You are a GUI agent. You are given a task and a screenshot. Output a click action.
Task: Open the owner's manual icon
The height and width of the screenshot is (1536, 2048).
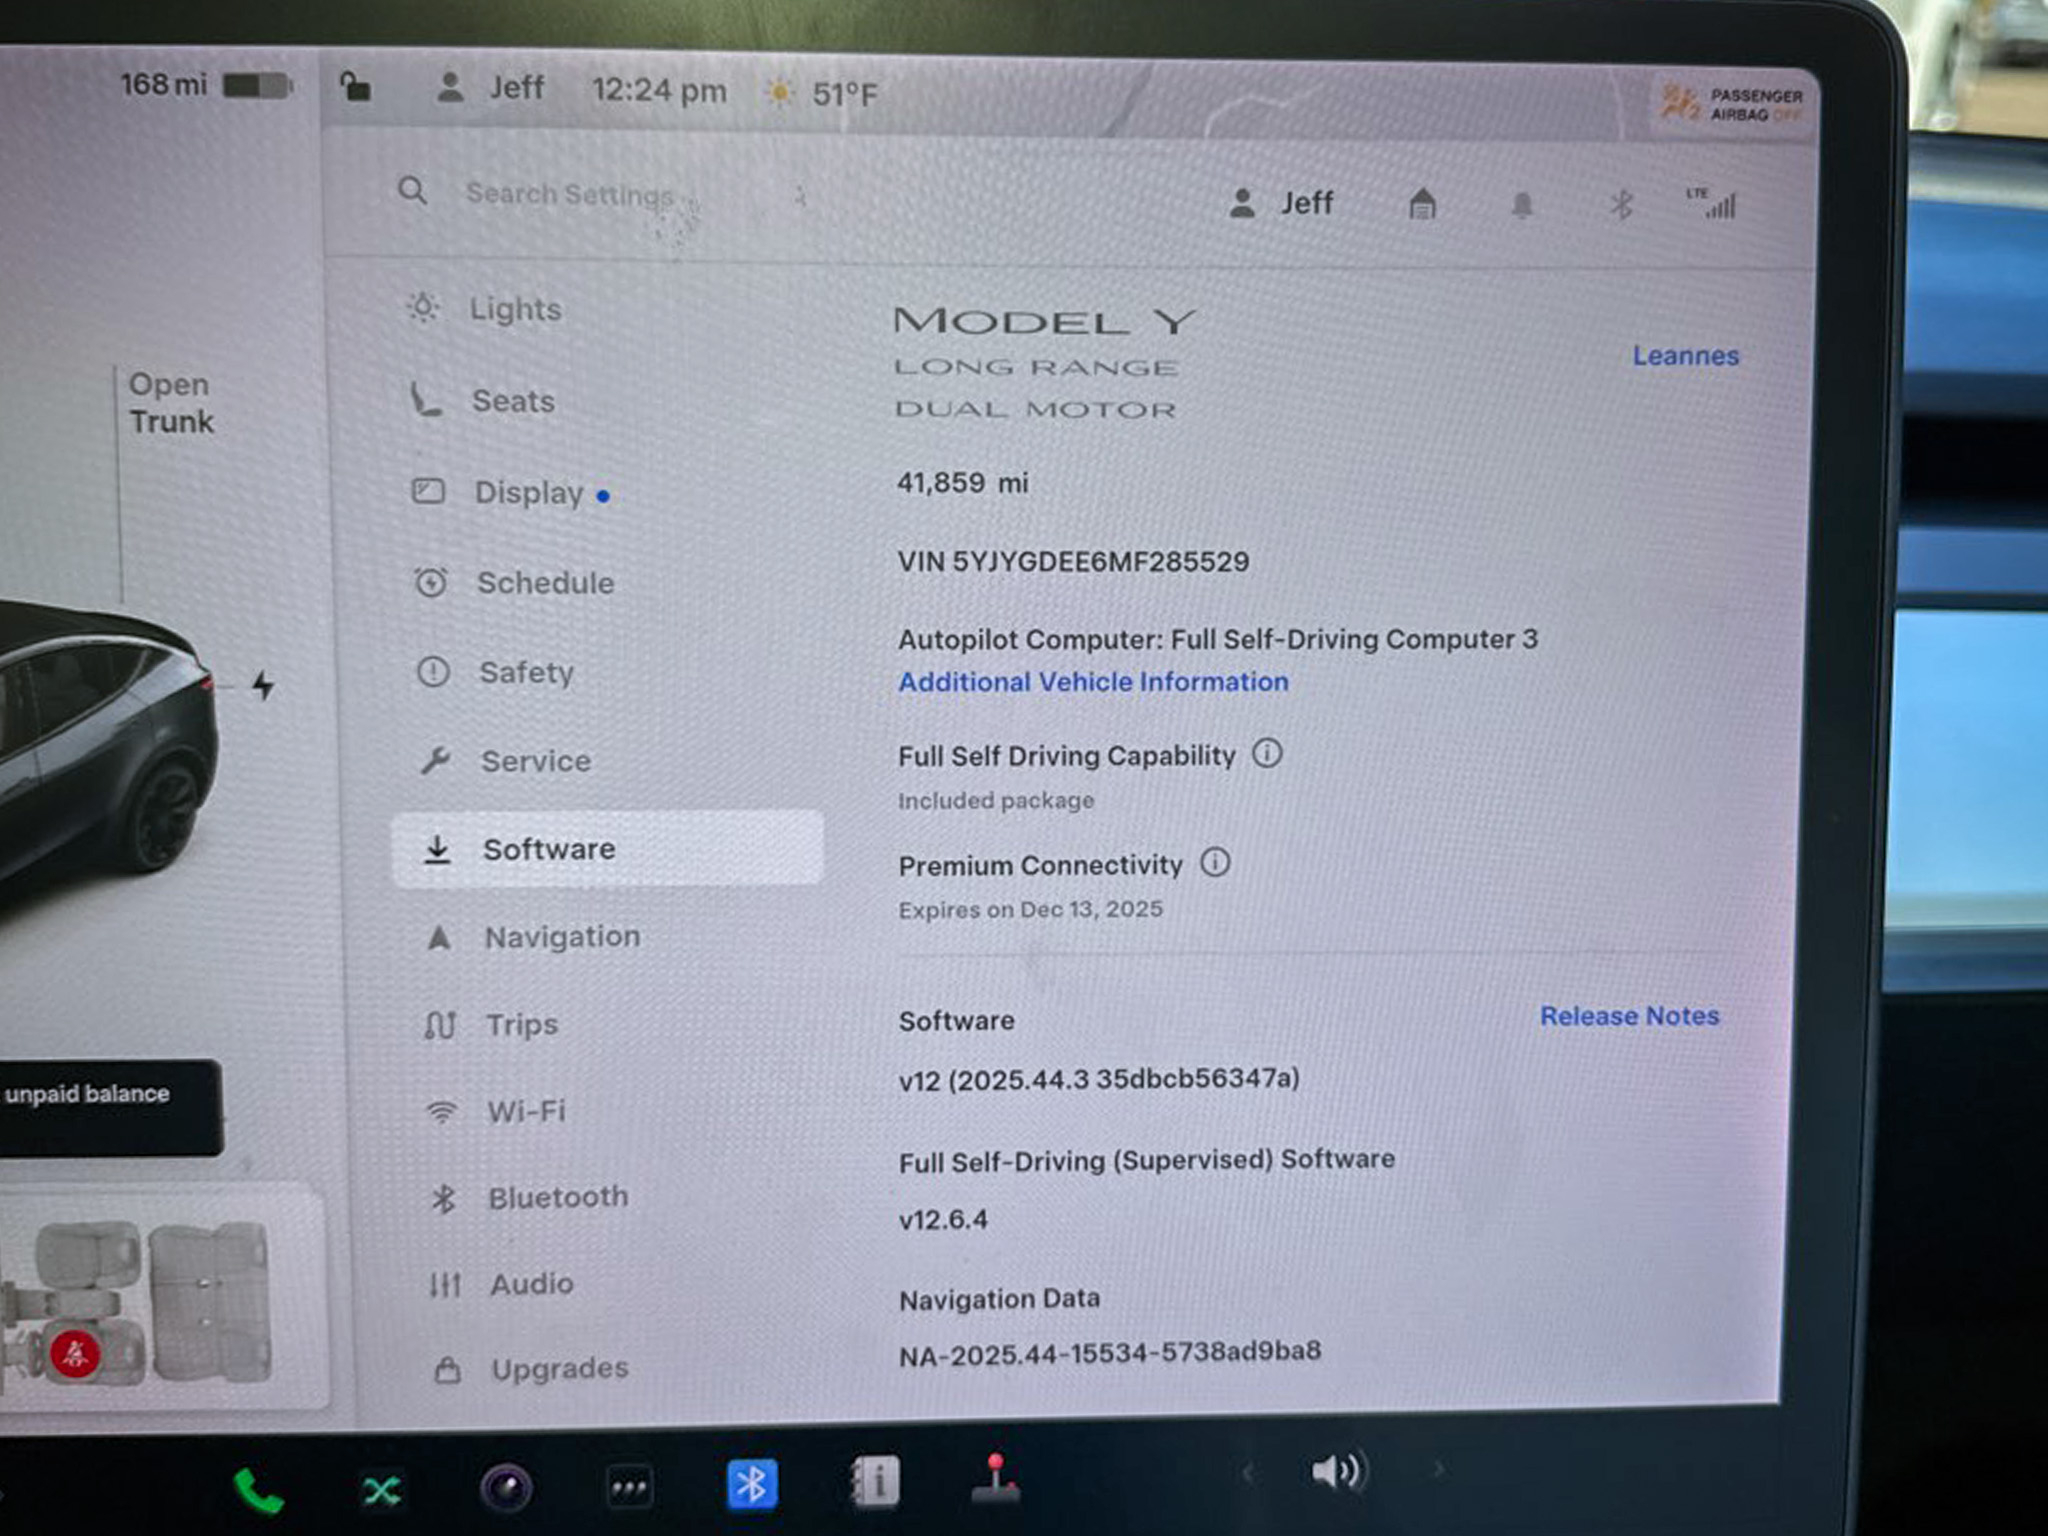tap(875, 1481)
